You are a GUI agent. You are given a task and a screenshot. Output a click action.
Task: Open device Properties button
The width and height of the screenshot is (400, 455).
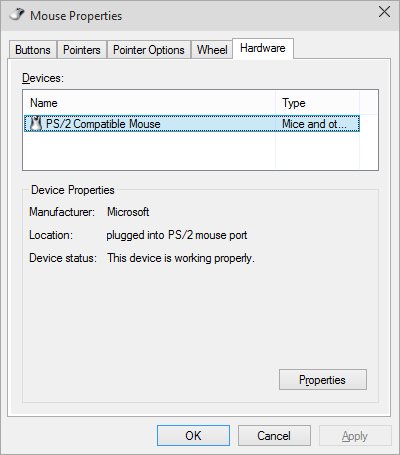(323, 379)
